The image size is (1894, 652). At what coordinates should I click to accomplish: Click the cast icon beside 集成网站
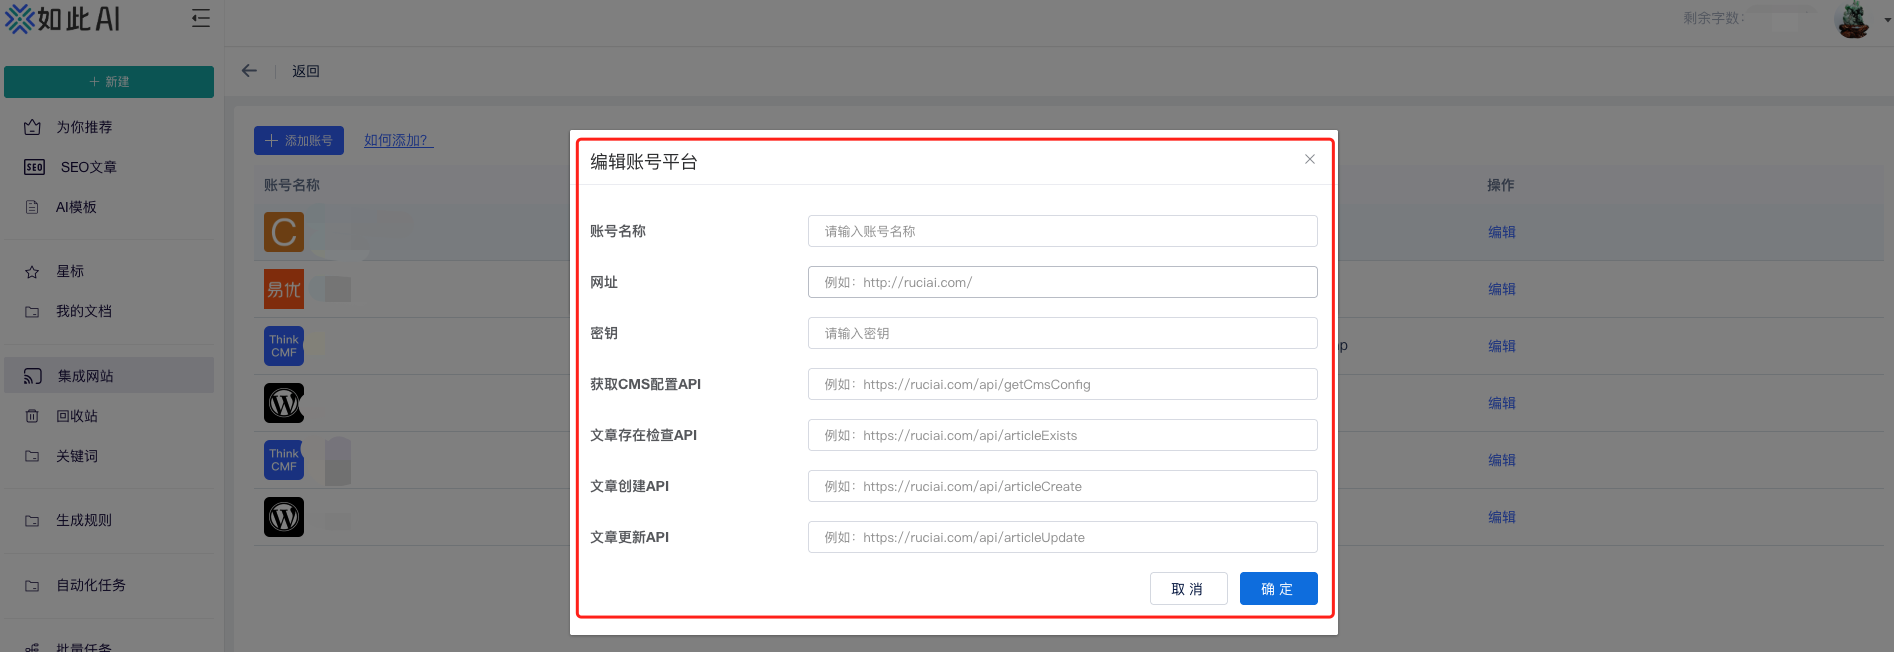[33, 376]
